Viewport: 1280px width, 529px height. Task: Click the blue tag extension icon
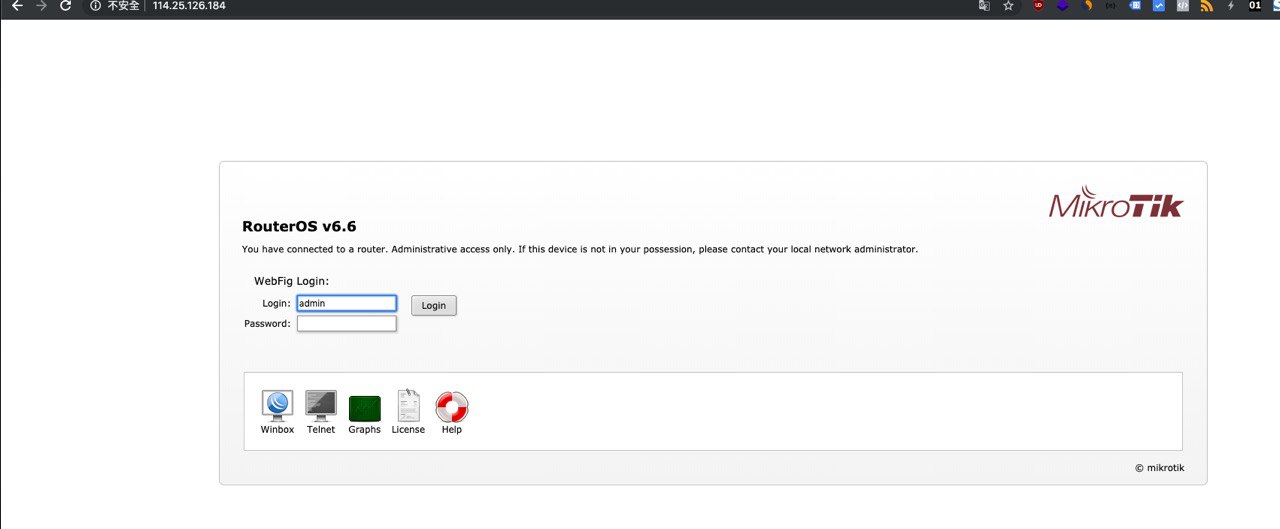click(x=1134, y=5)
